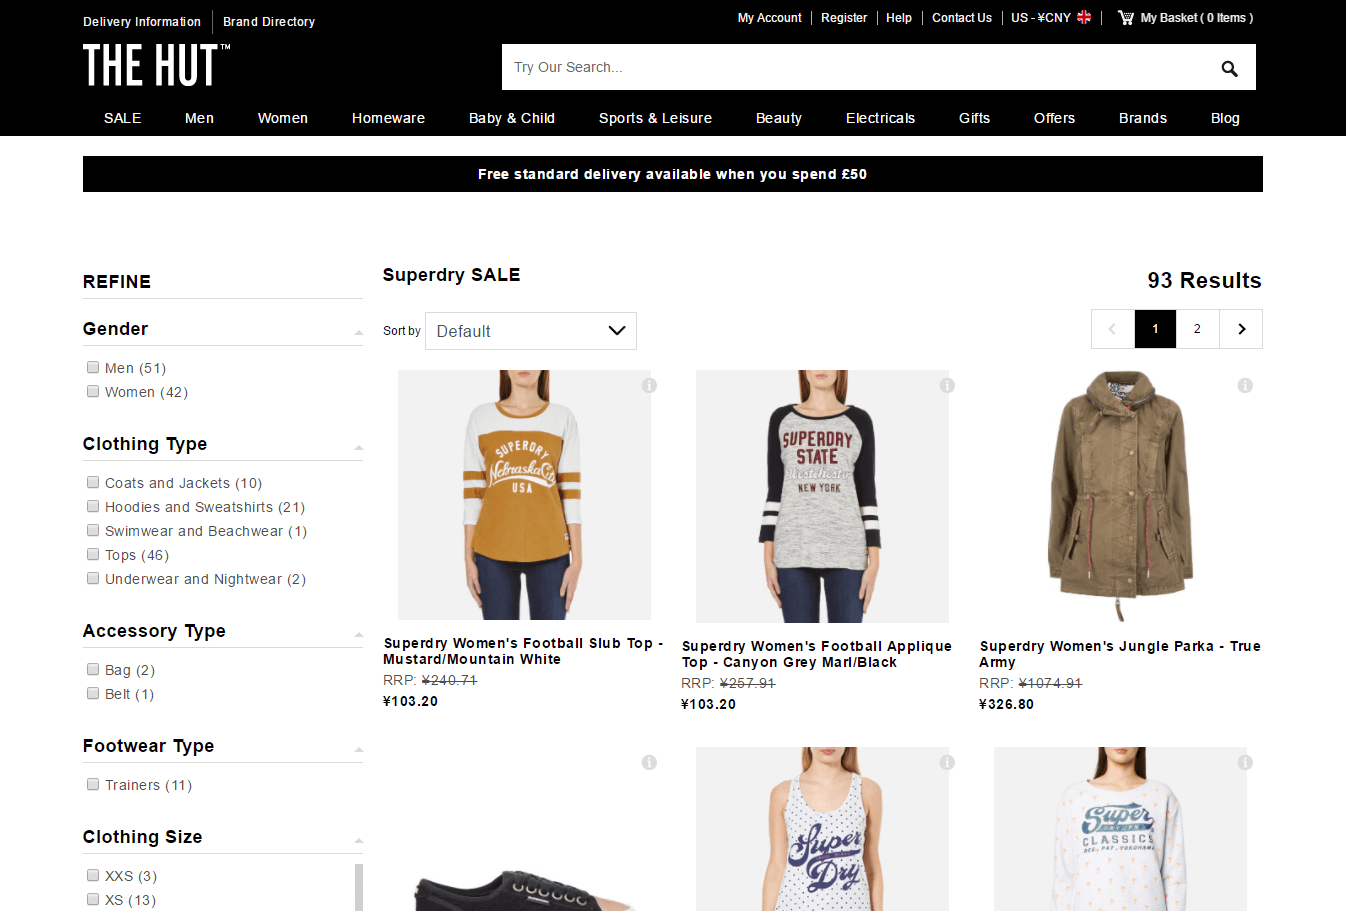Viewport: 1346px width, 911px height.
Task: Open Jungle Parka product image
Action: (x=1120, y=496)
